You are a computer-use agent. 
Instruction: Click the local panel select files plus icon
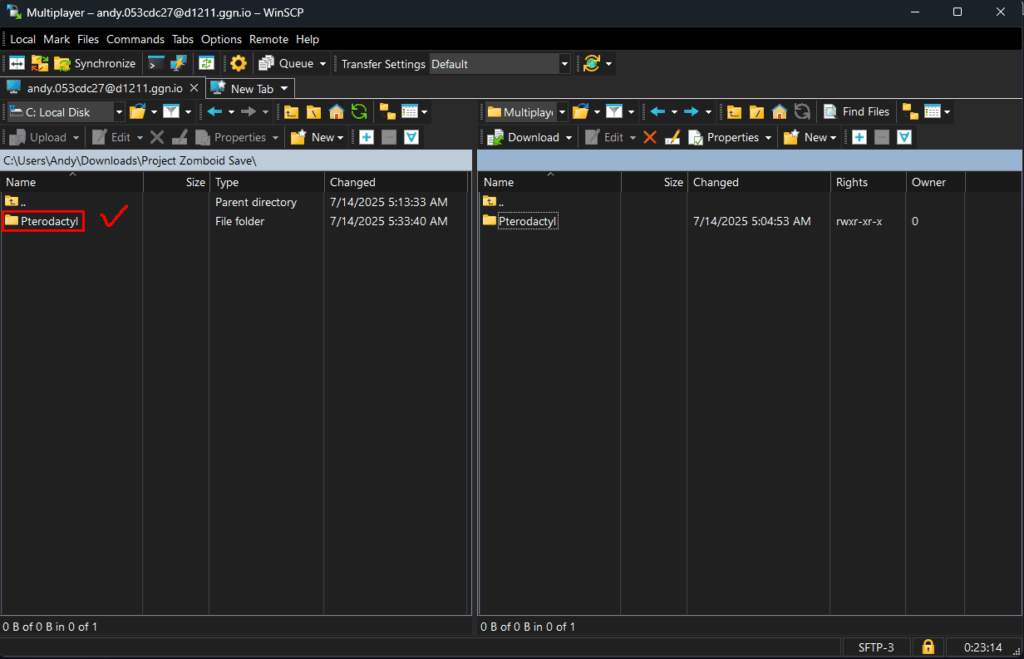pos(366,137)
